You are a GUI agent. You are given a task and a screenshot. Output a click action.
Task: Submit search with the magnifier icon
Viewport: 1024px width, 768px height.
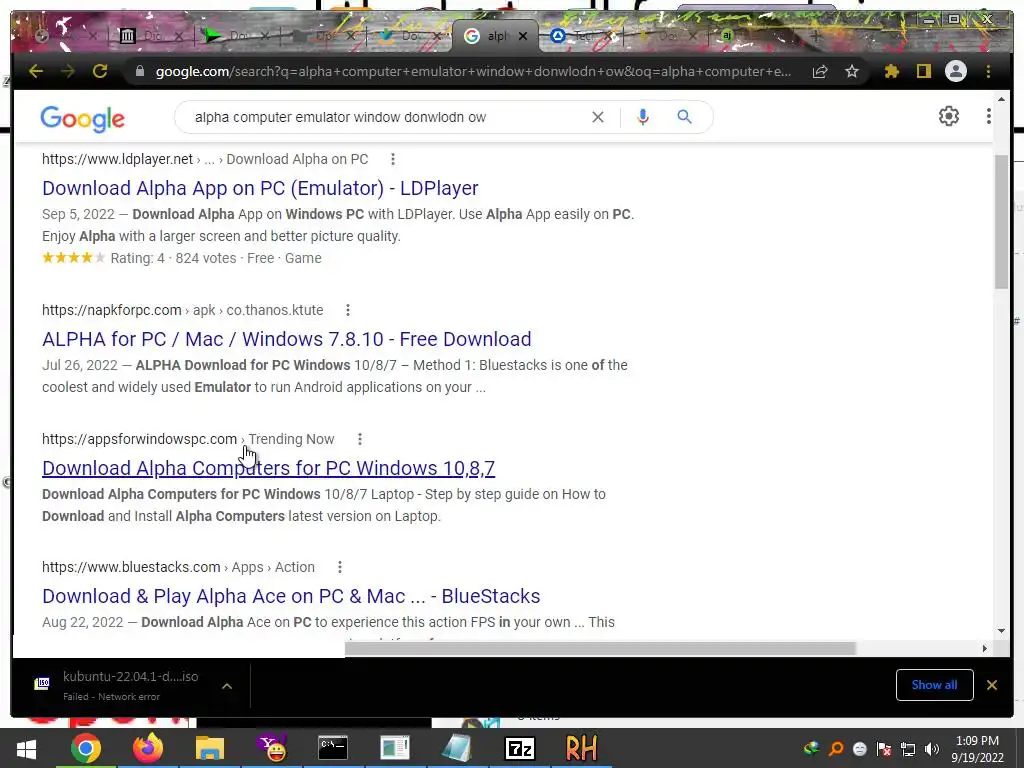684,117
